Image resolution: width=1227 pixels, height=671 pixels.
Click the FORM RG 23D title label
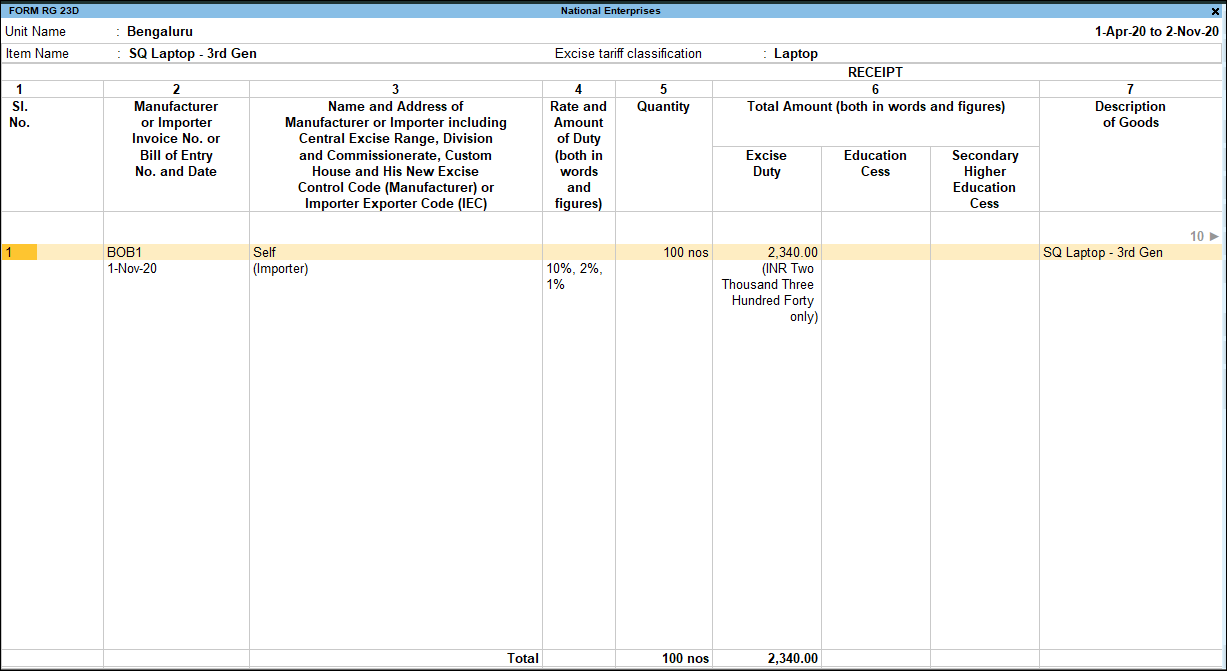point(44,11)
